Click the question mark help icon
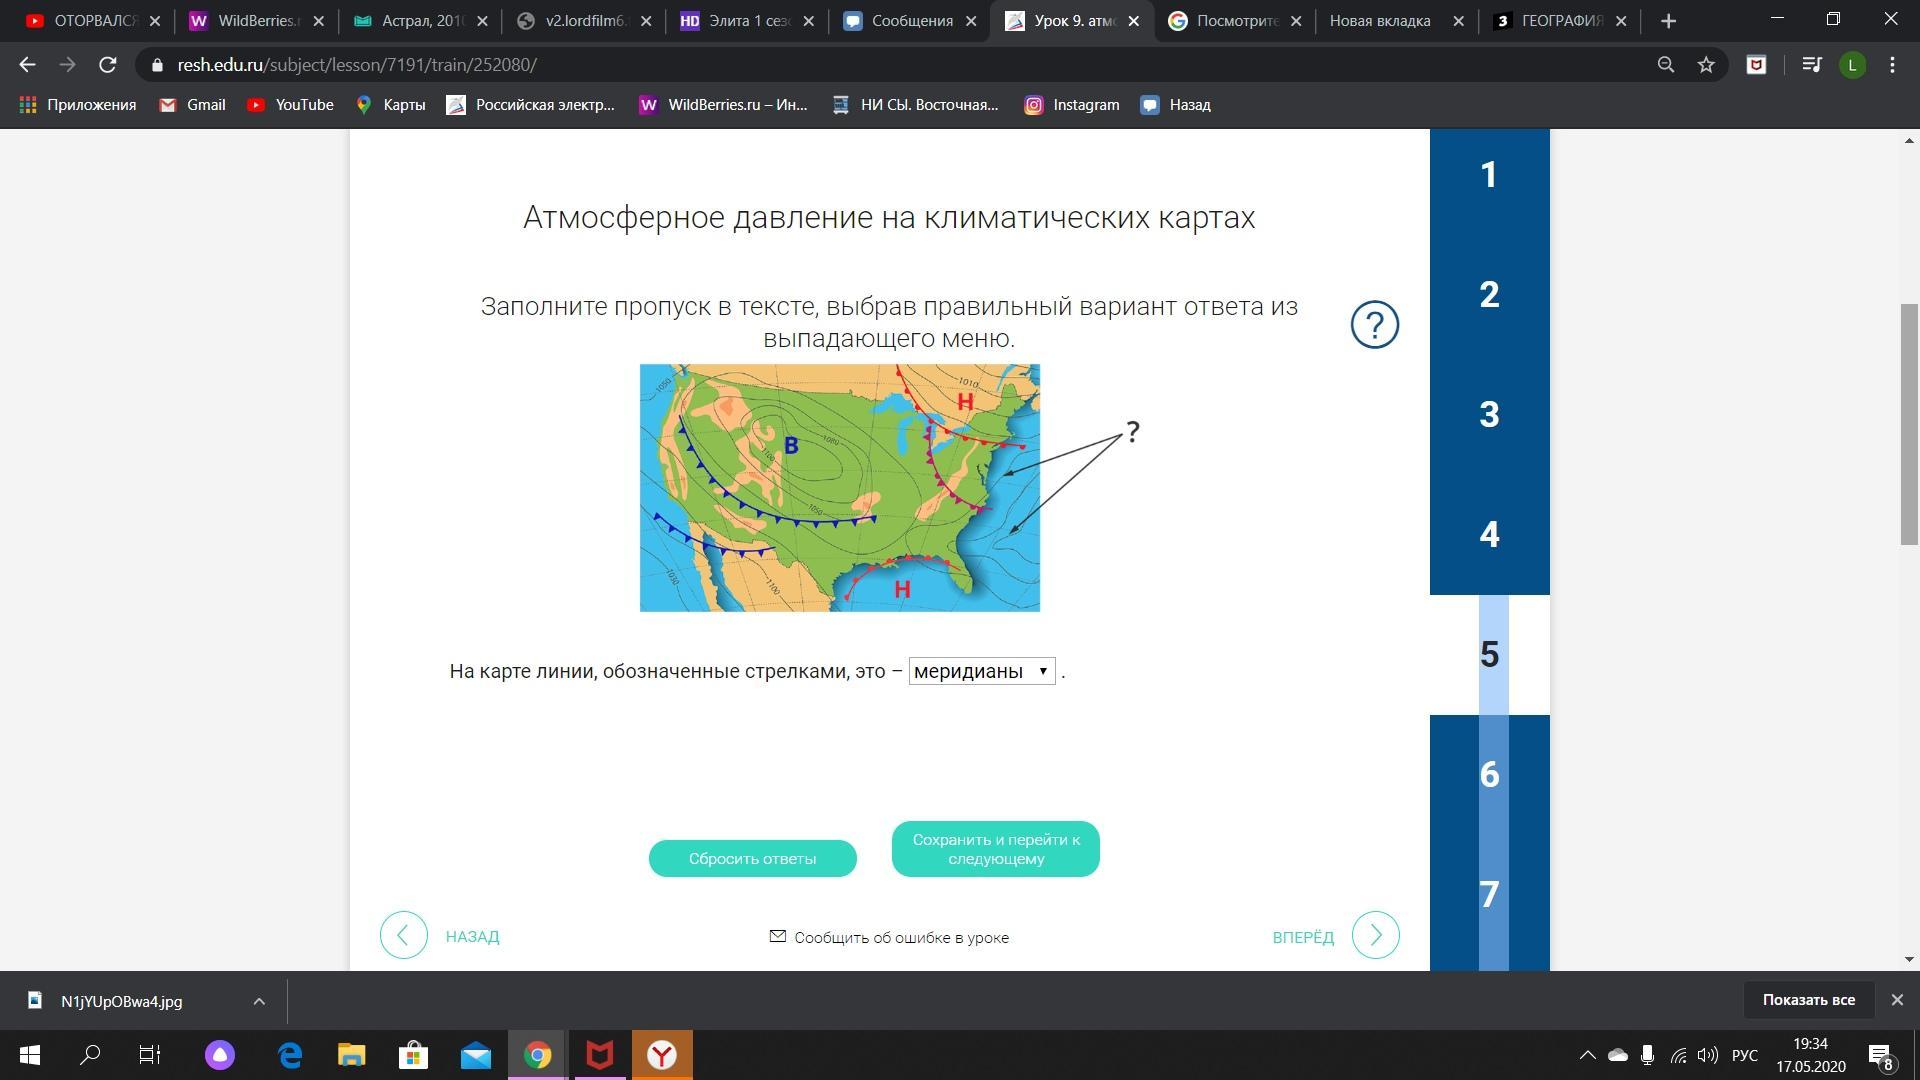 [x=1374, y=325]
